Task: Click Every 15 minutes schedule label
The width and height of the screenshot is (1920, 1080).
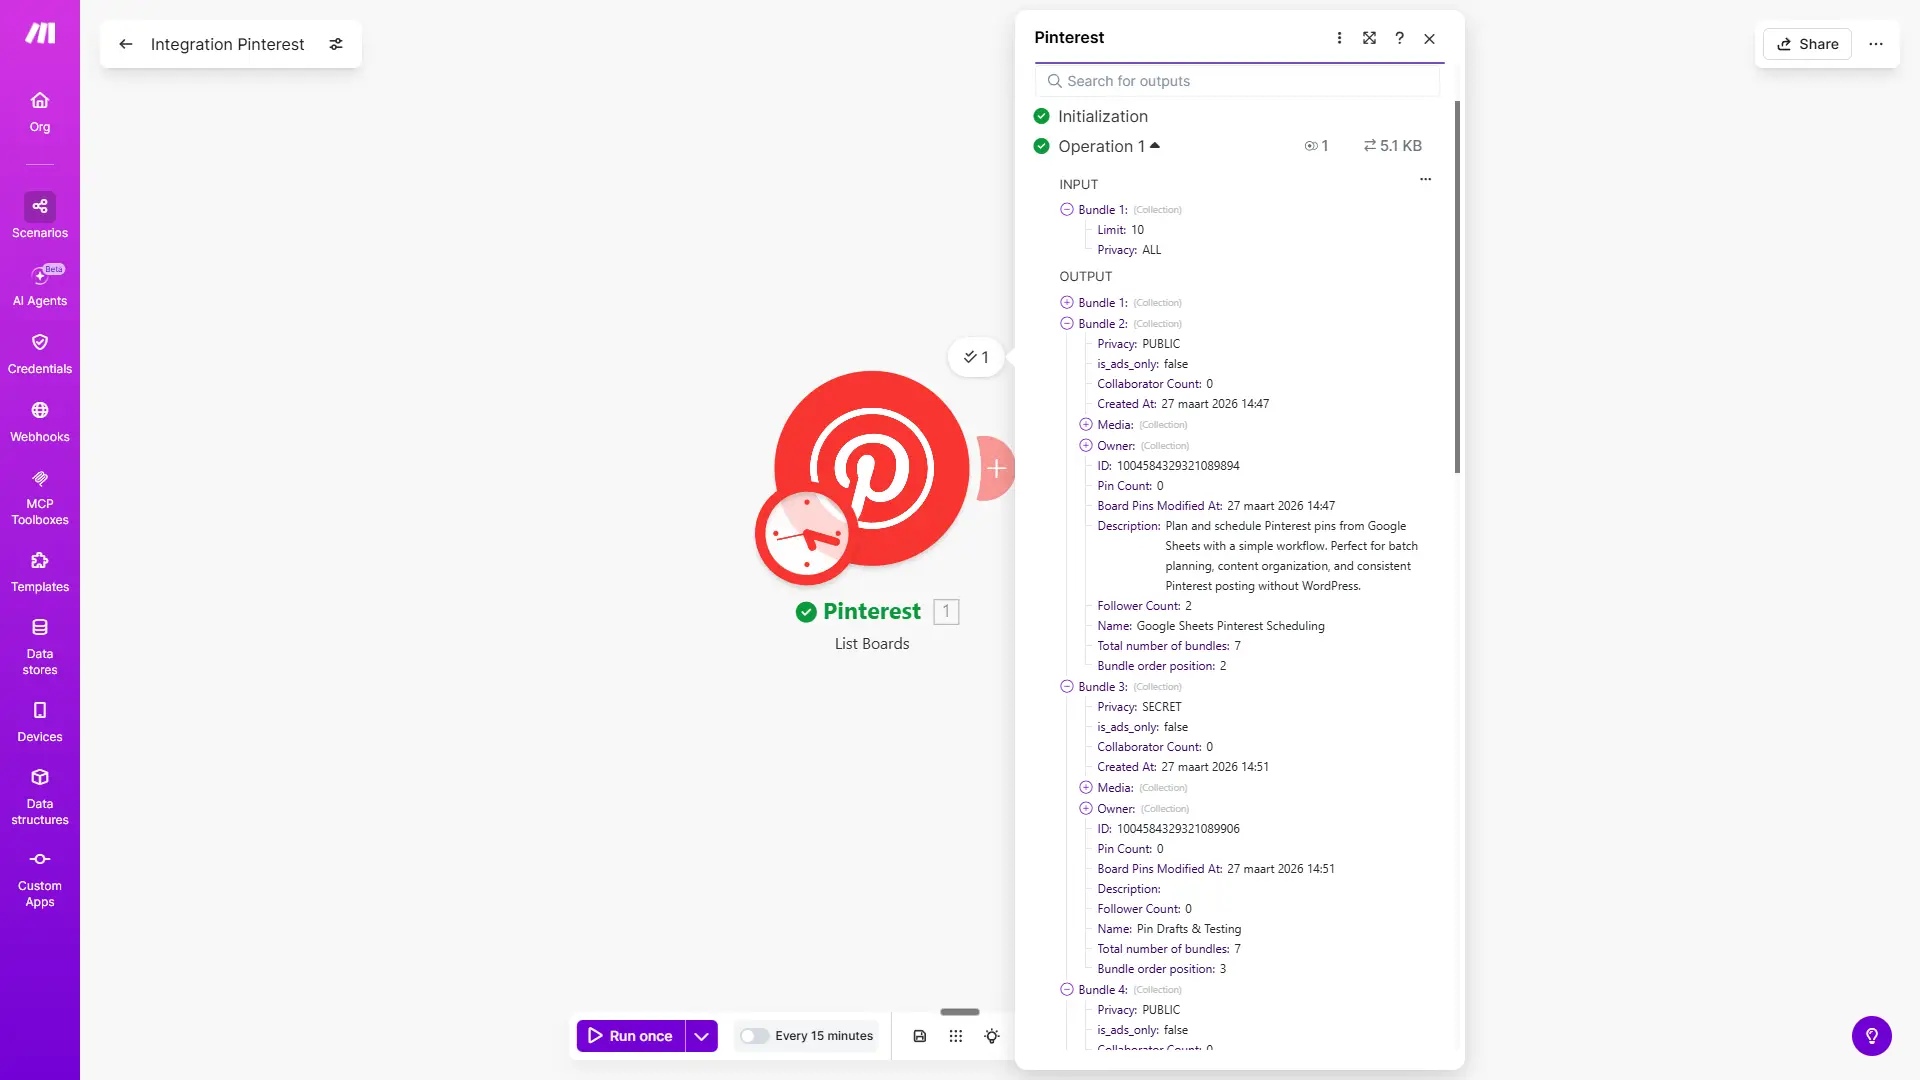Action: (824, 1036)
